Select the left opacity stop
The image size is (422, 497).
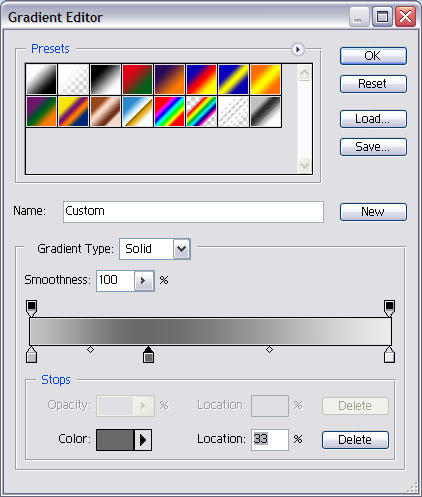pyautogui.click(x=32, y=308)
